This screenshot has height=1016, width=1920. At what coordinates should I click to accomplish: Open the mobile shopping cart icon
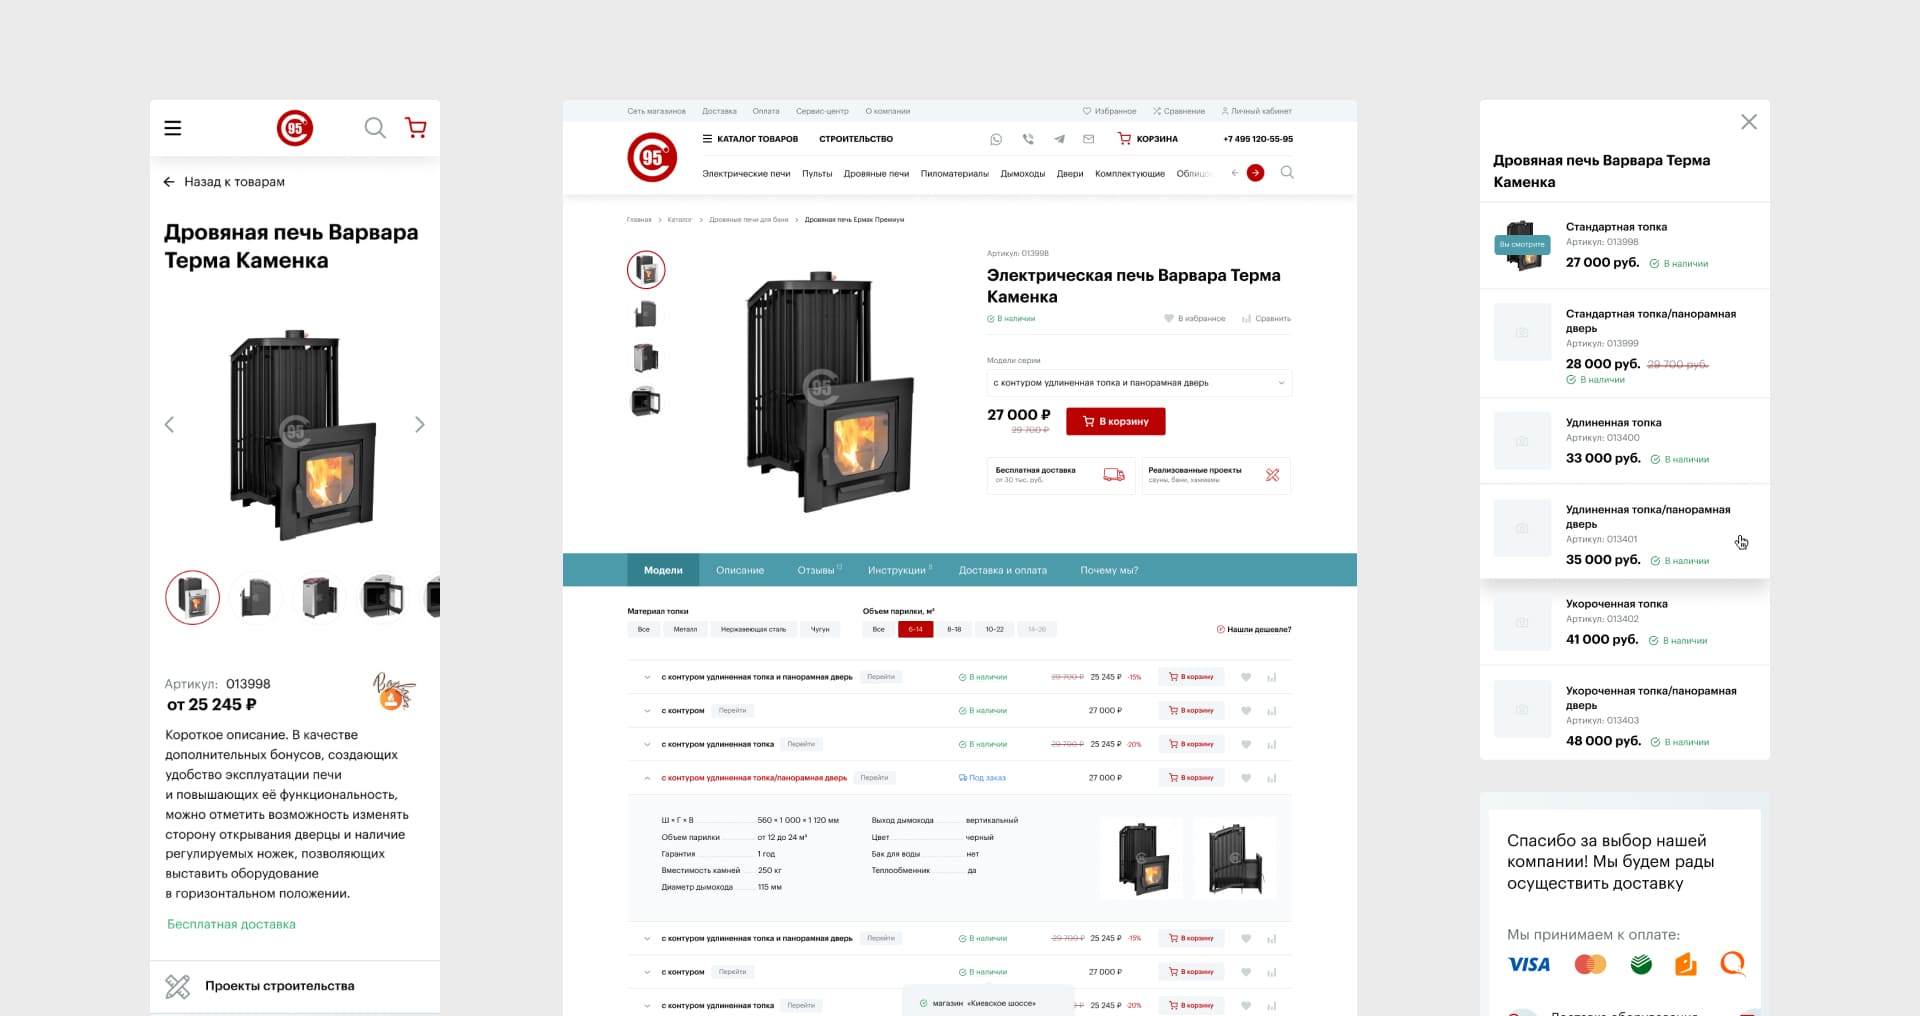coord(416,128)
